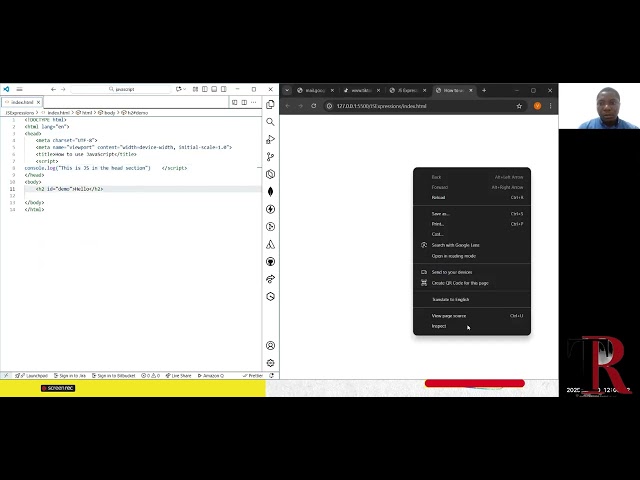Open the Chrome profile avatar
This screenshot has height=480, width=640.
pyautogui.click(x=537, y=106)
